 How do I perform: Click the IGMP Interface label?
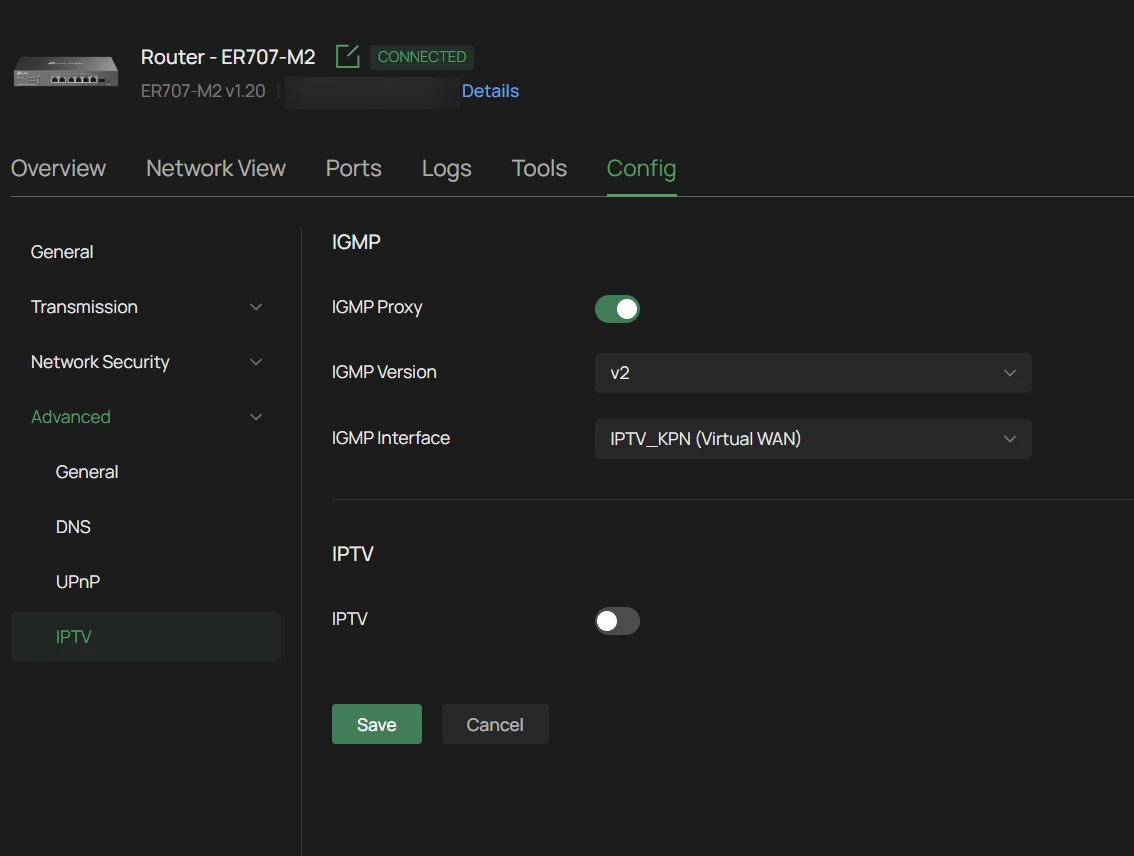click(391, 438)
